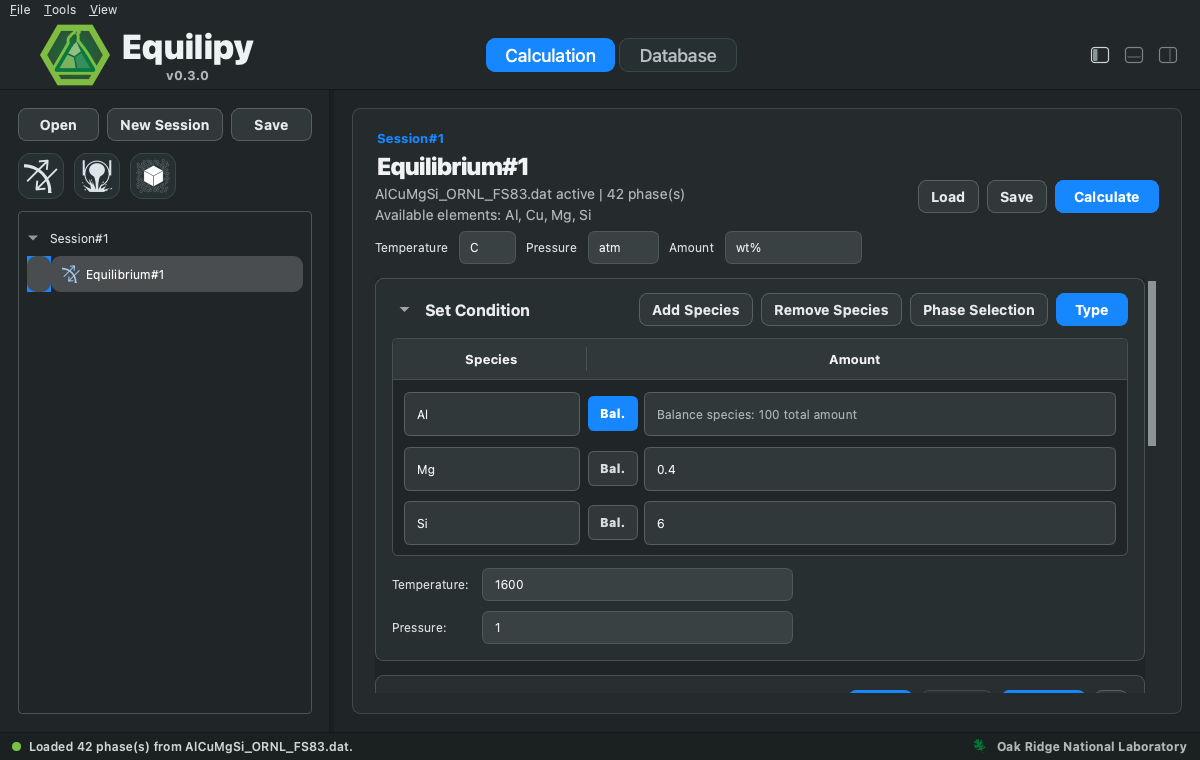Click the Species column header
This screenshot has width=1200, height=760.
(491, 359)
